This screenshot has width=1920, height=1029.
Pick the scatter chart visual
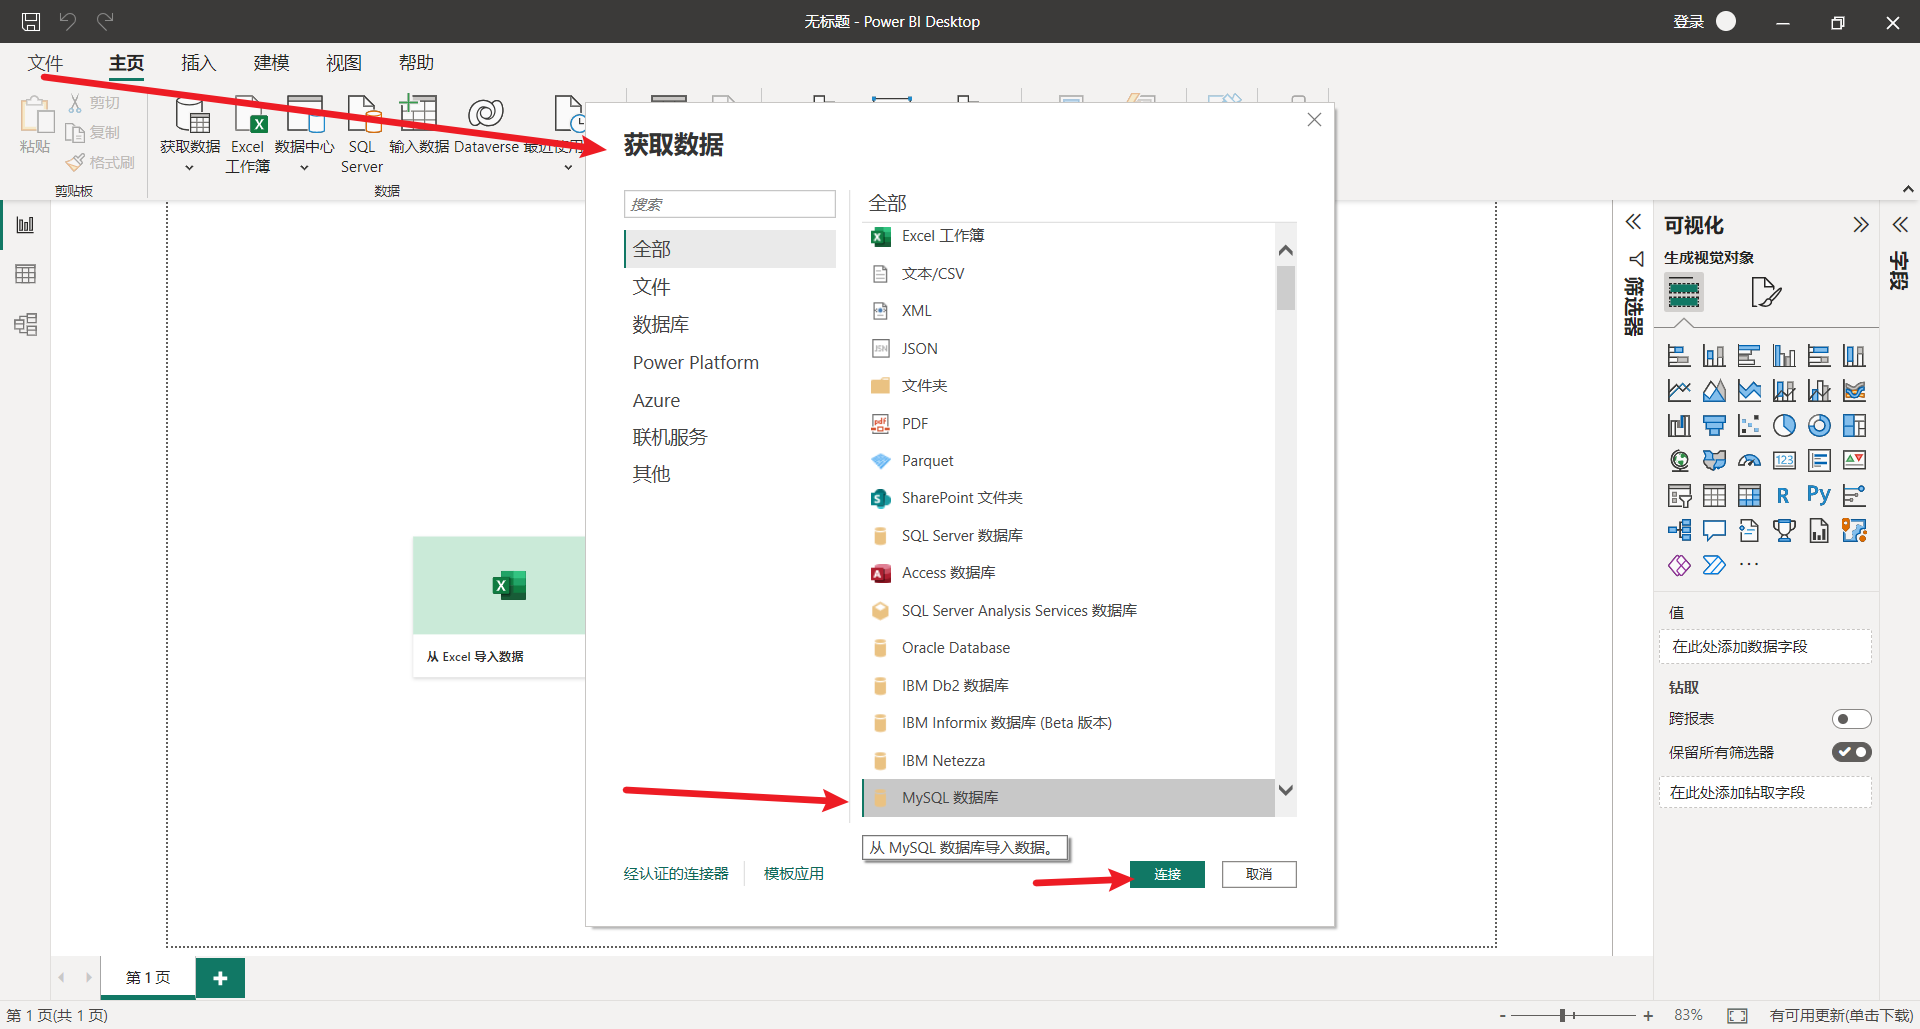click(1749, 426)
